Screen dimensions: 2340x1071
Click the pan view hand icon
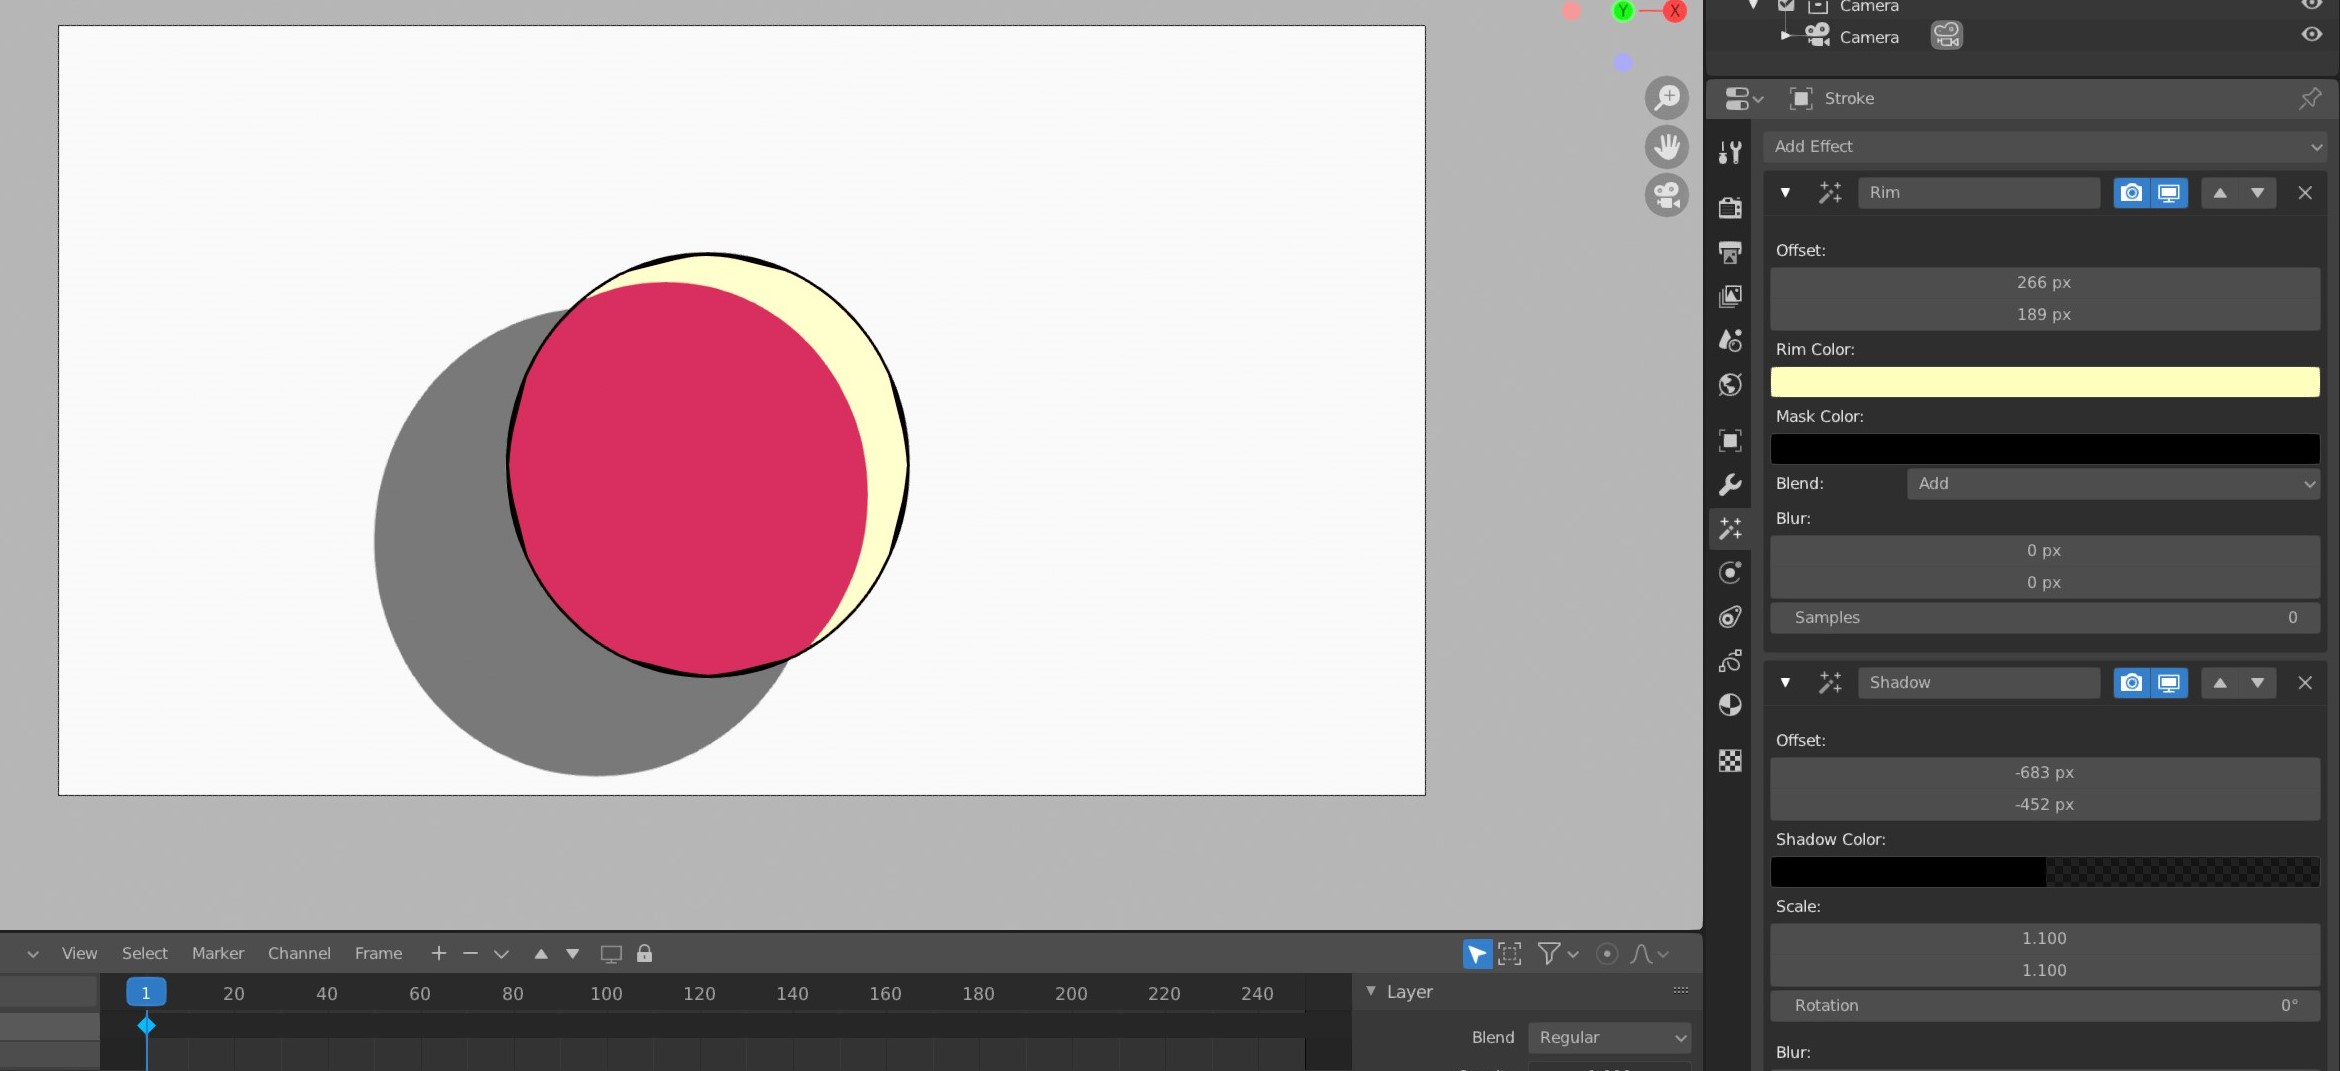[1667, 147]
